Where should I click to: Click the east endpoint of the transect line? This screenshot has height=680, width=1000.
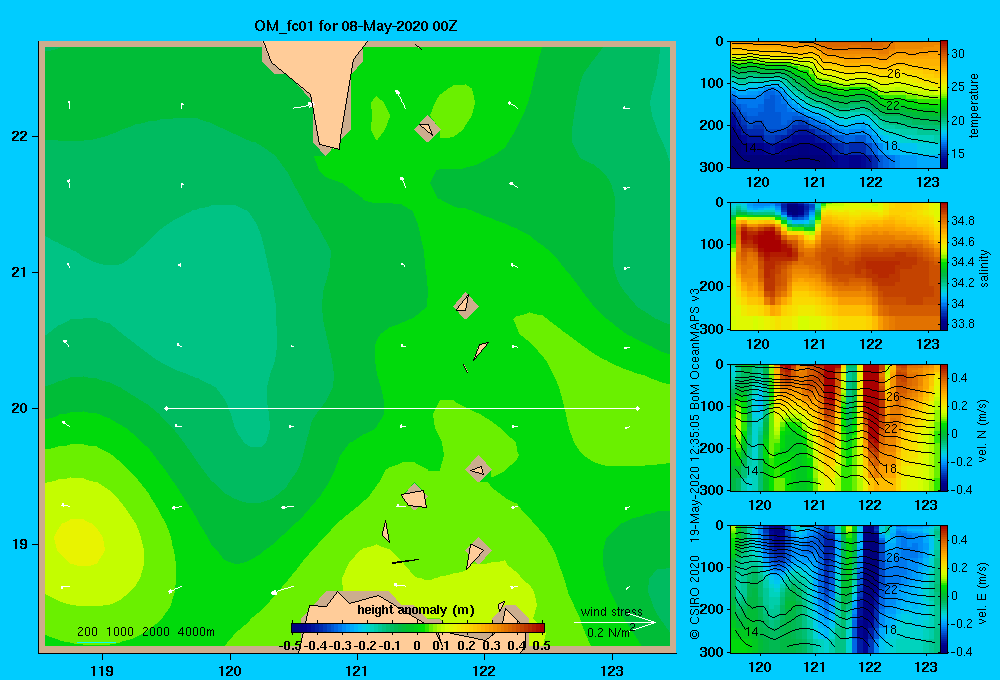638,408
